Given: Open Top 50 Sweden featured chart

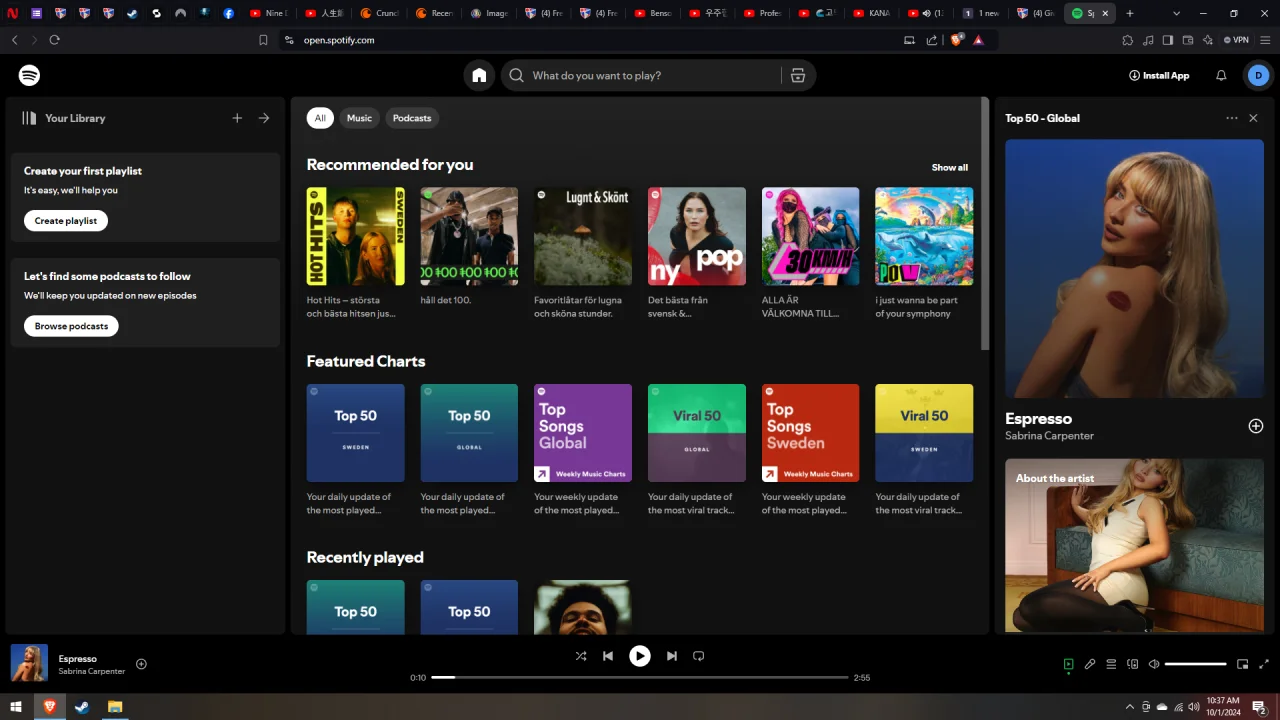Looking at the screenshot, I should pos(355,450).
